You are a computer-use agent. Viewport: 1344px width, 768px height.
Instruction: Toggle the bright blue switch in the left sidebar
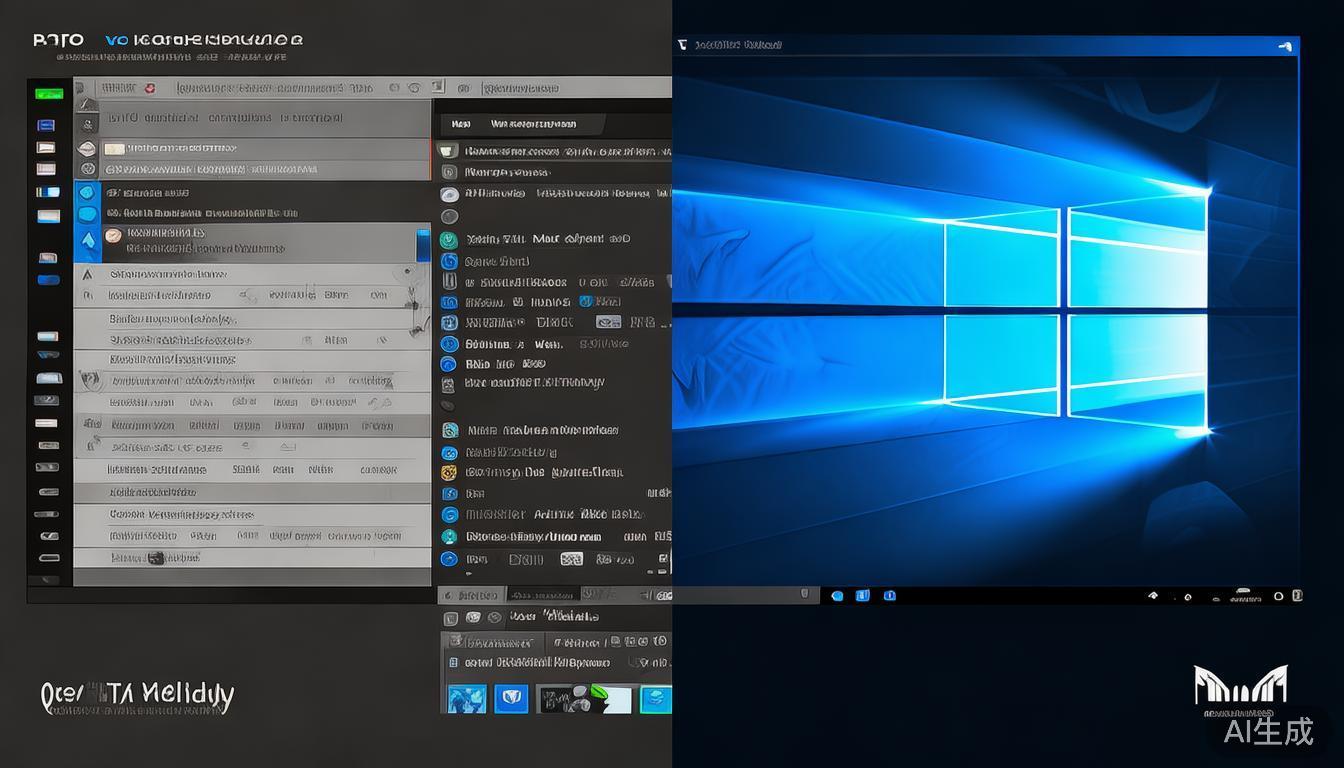48,280
